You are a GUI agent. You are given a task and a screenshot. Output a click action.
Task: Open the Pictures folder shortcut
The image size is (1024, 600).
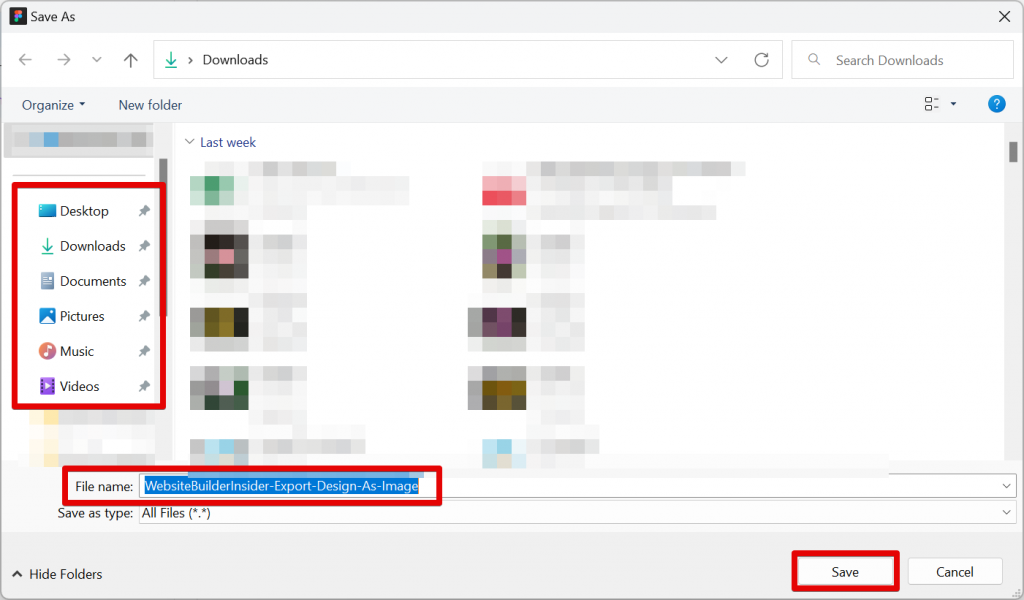tap(84, 316)
